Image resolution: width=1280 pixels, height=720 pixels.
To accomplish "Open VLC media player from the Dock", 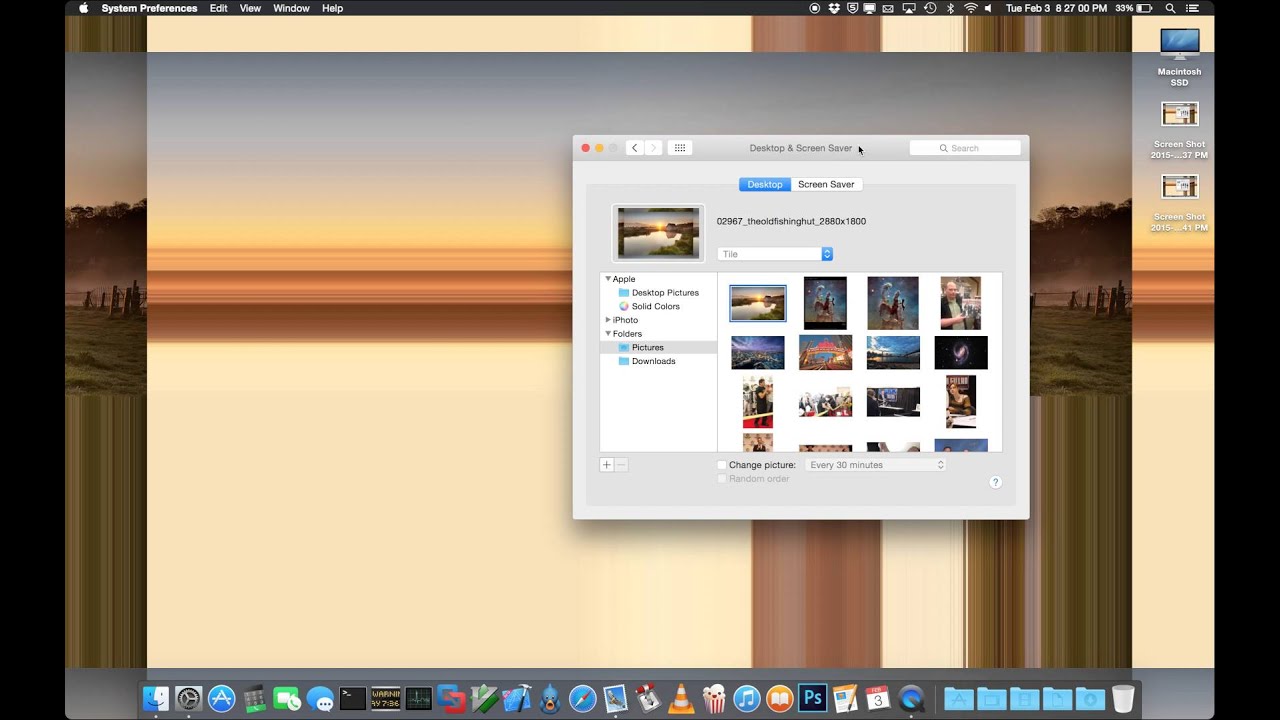I will (x=680, y=697).
